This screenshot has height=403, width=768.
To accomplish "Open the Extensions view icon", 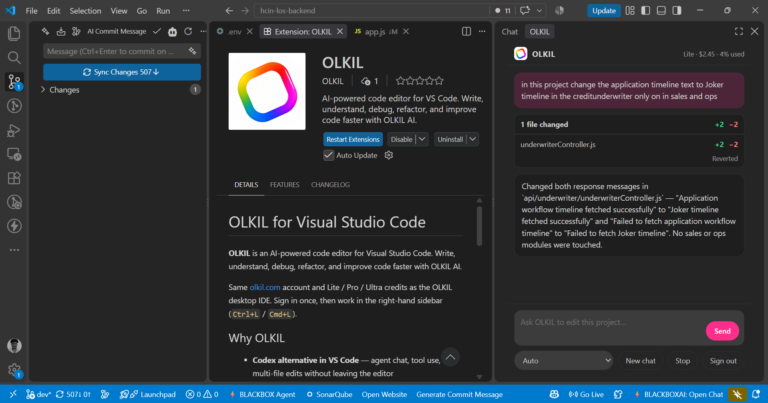I will tap(14, 178).
